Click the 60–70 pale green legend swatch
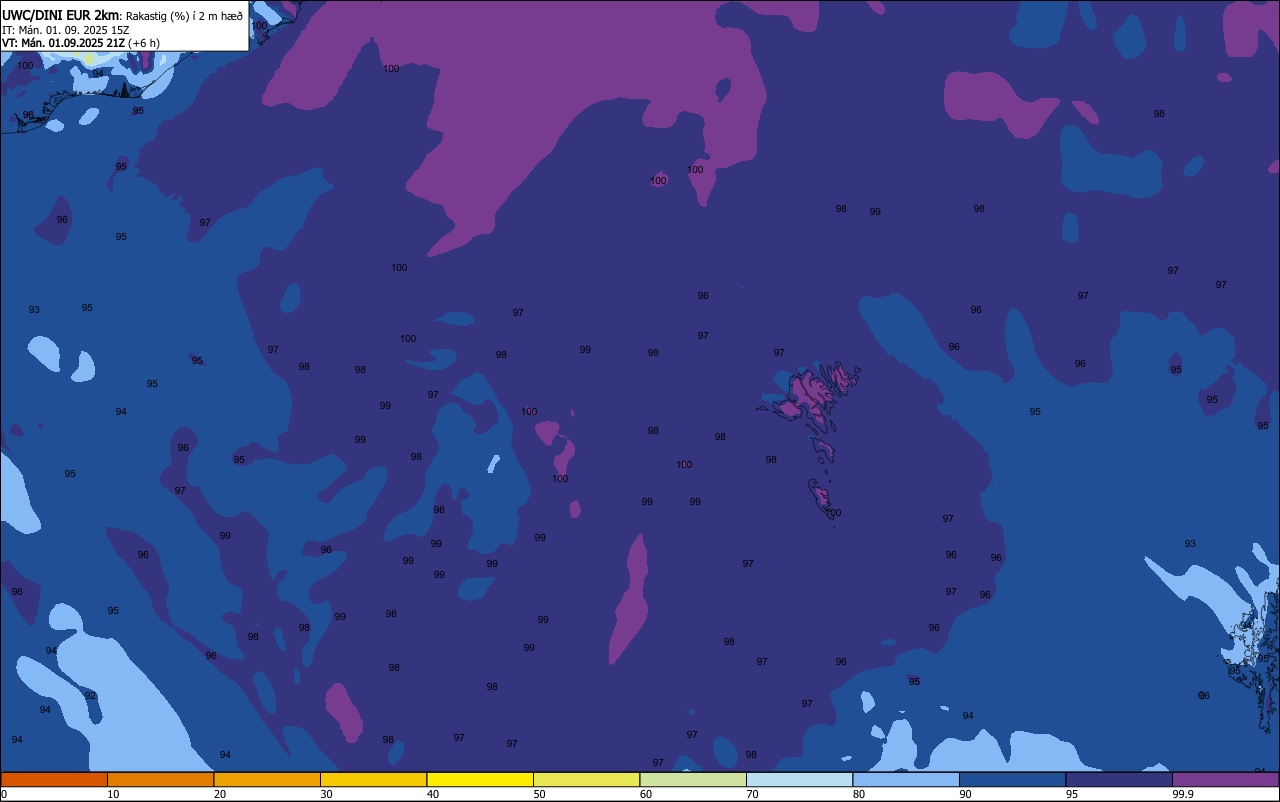This screenshot has width=1280, height=802. 693,779
